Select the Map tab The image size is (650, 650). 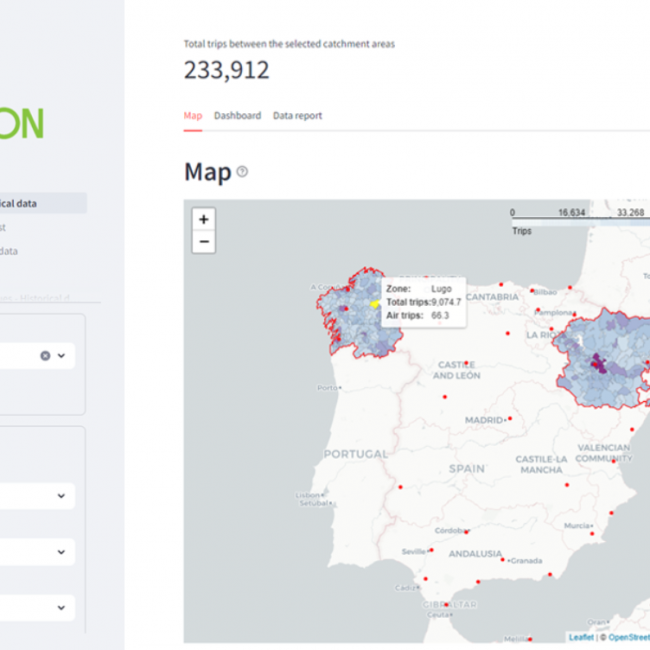click(192, 116)
